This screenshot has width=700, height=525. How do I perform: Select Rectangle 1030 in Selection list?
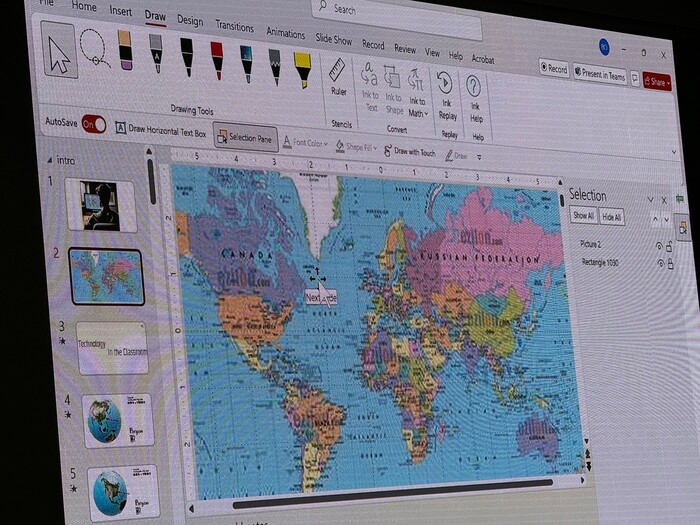coord(600,262)
